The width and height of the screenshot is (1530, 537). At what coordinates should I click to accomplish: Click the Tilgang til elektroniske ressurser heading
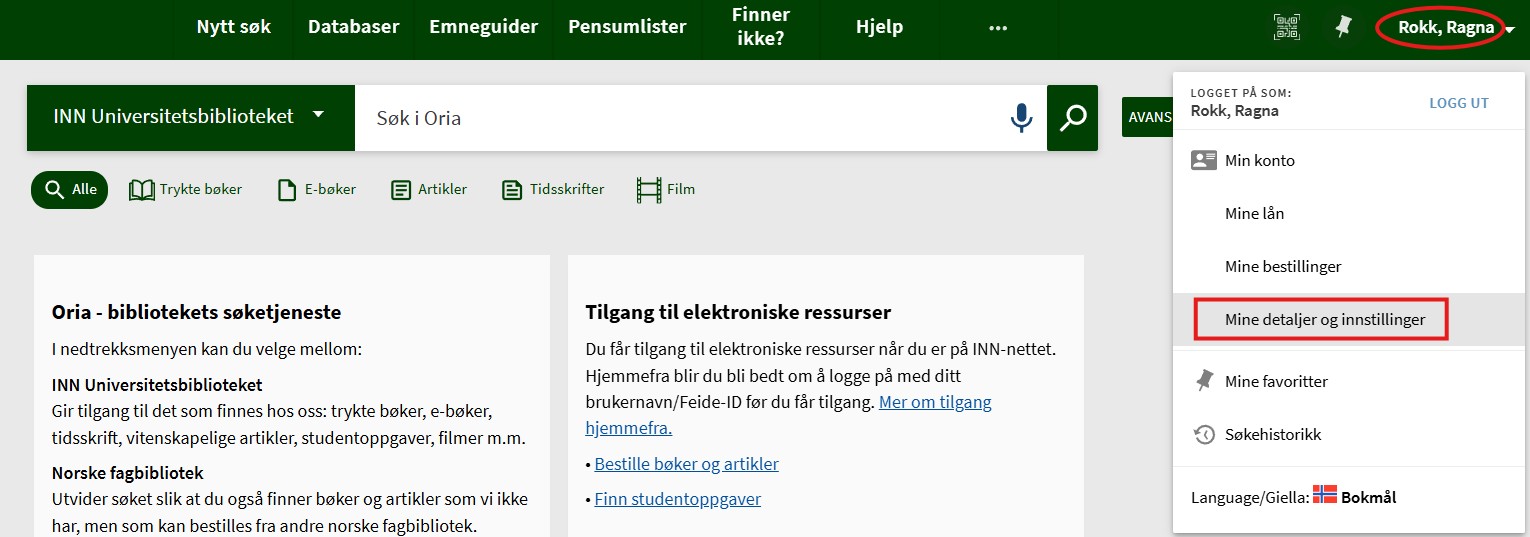point(738,312)
